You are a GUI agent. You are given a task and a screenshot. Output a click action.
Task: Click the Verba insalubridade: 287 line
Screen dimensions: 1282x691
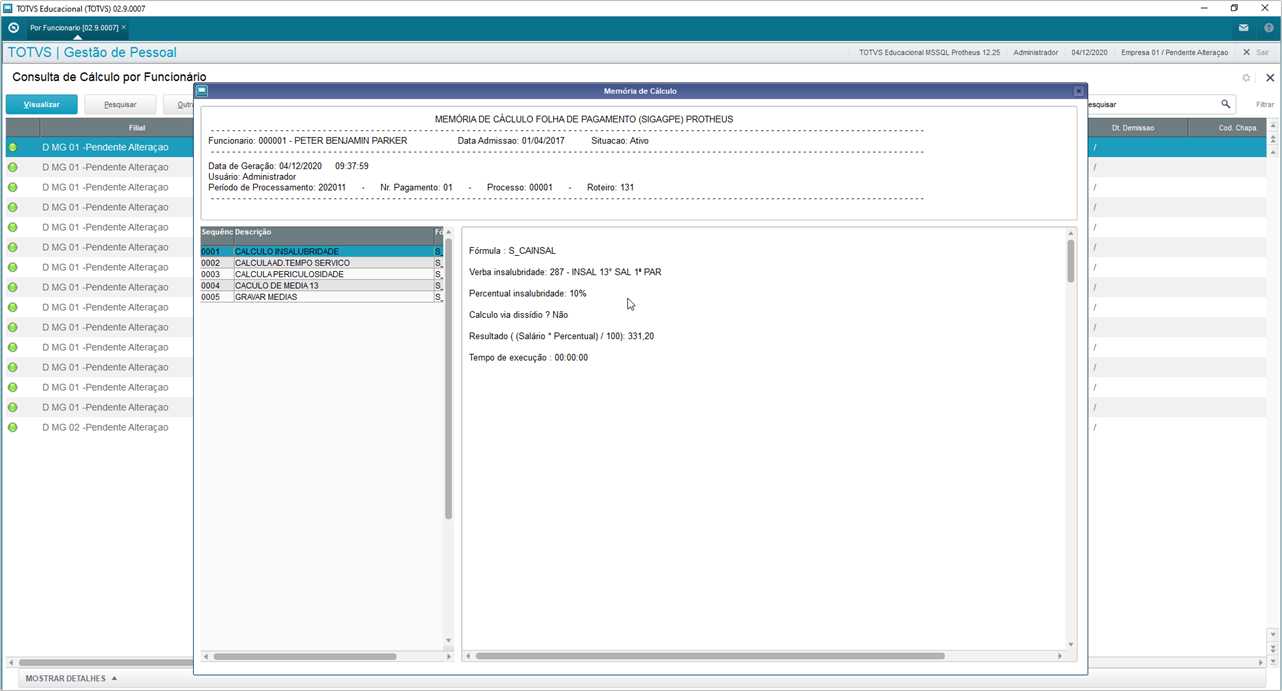click(x=565, y=272)
